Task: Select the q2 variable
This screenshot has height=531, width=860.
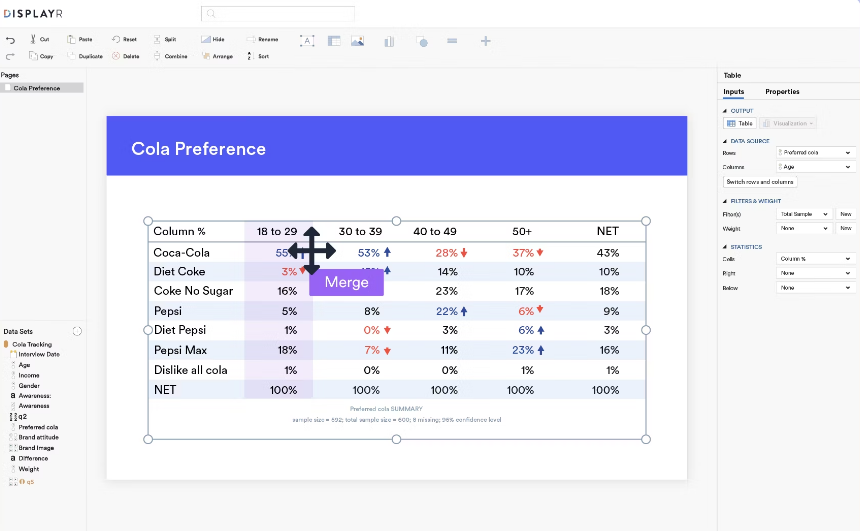Action: pos(22,416)
